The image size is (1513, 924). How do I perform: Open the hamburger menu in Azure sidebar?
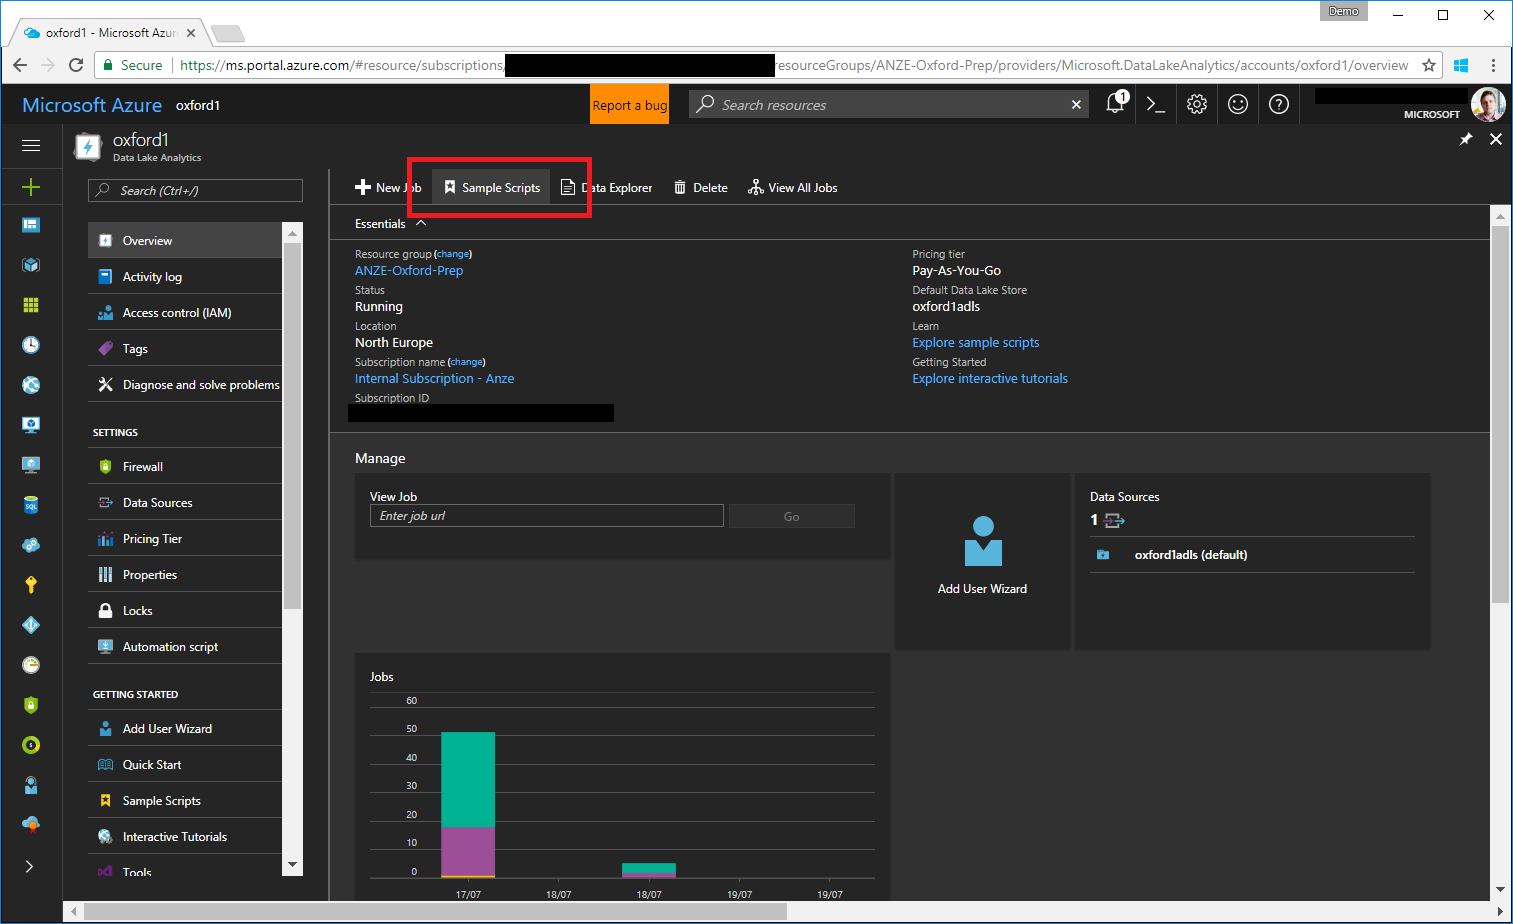(x=31, y=146)
